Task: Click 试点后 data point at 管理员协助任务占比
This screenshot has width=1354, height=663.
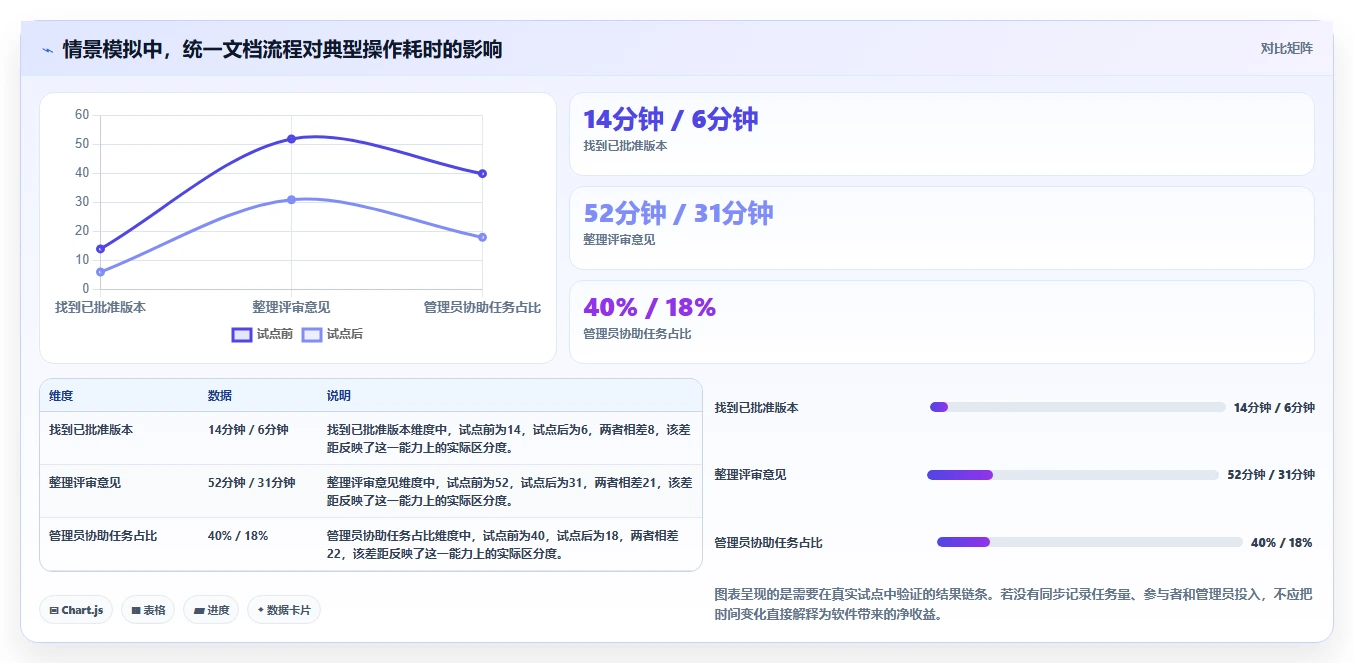Action: click(482, 237)
